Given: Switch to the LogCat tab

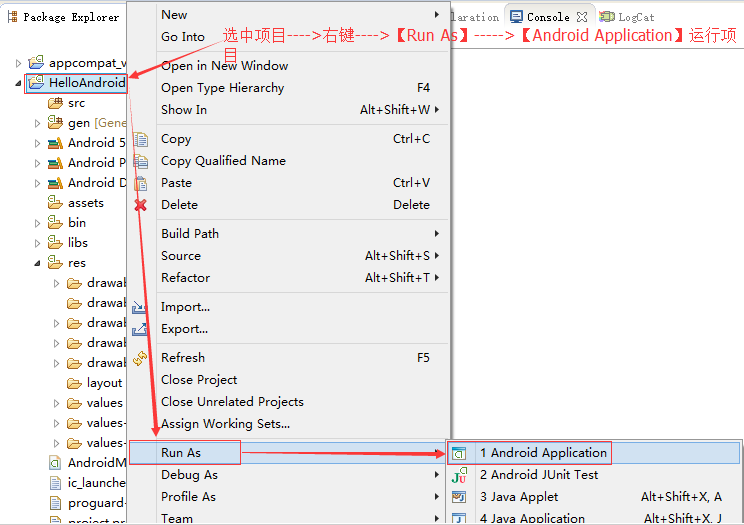Looking at the screenshot, I should pos(627,17).
